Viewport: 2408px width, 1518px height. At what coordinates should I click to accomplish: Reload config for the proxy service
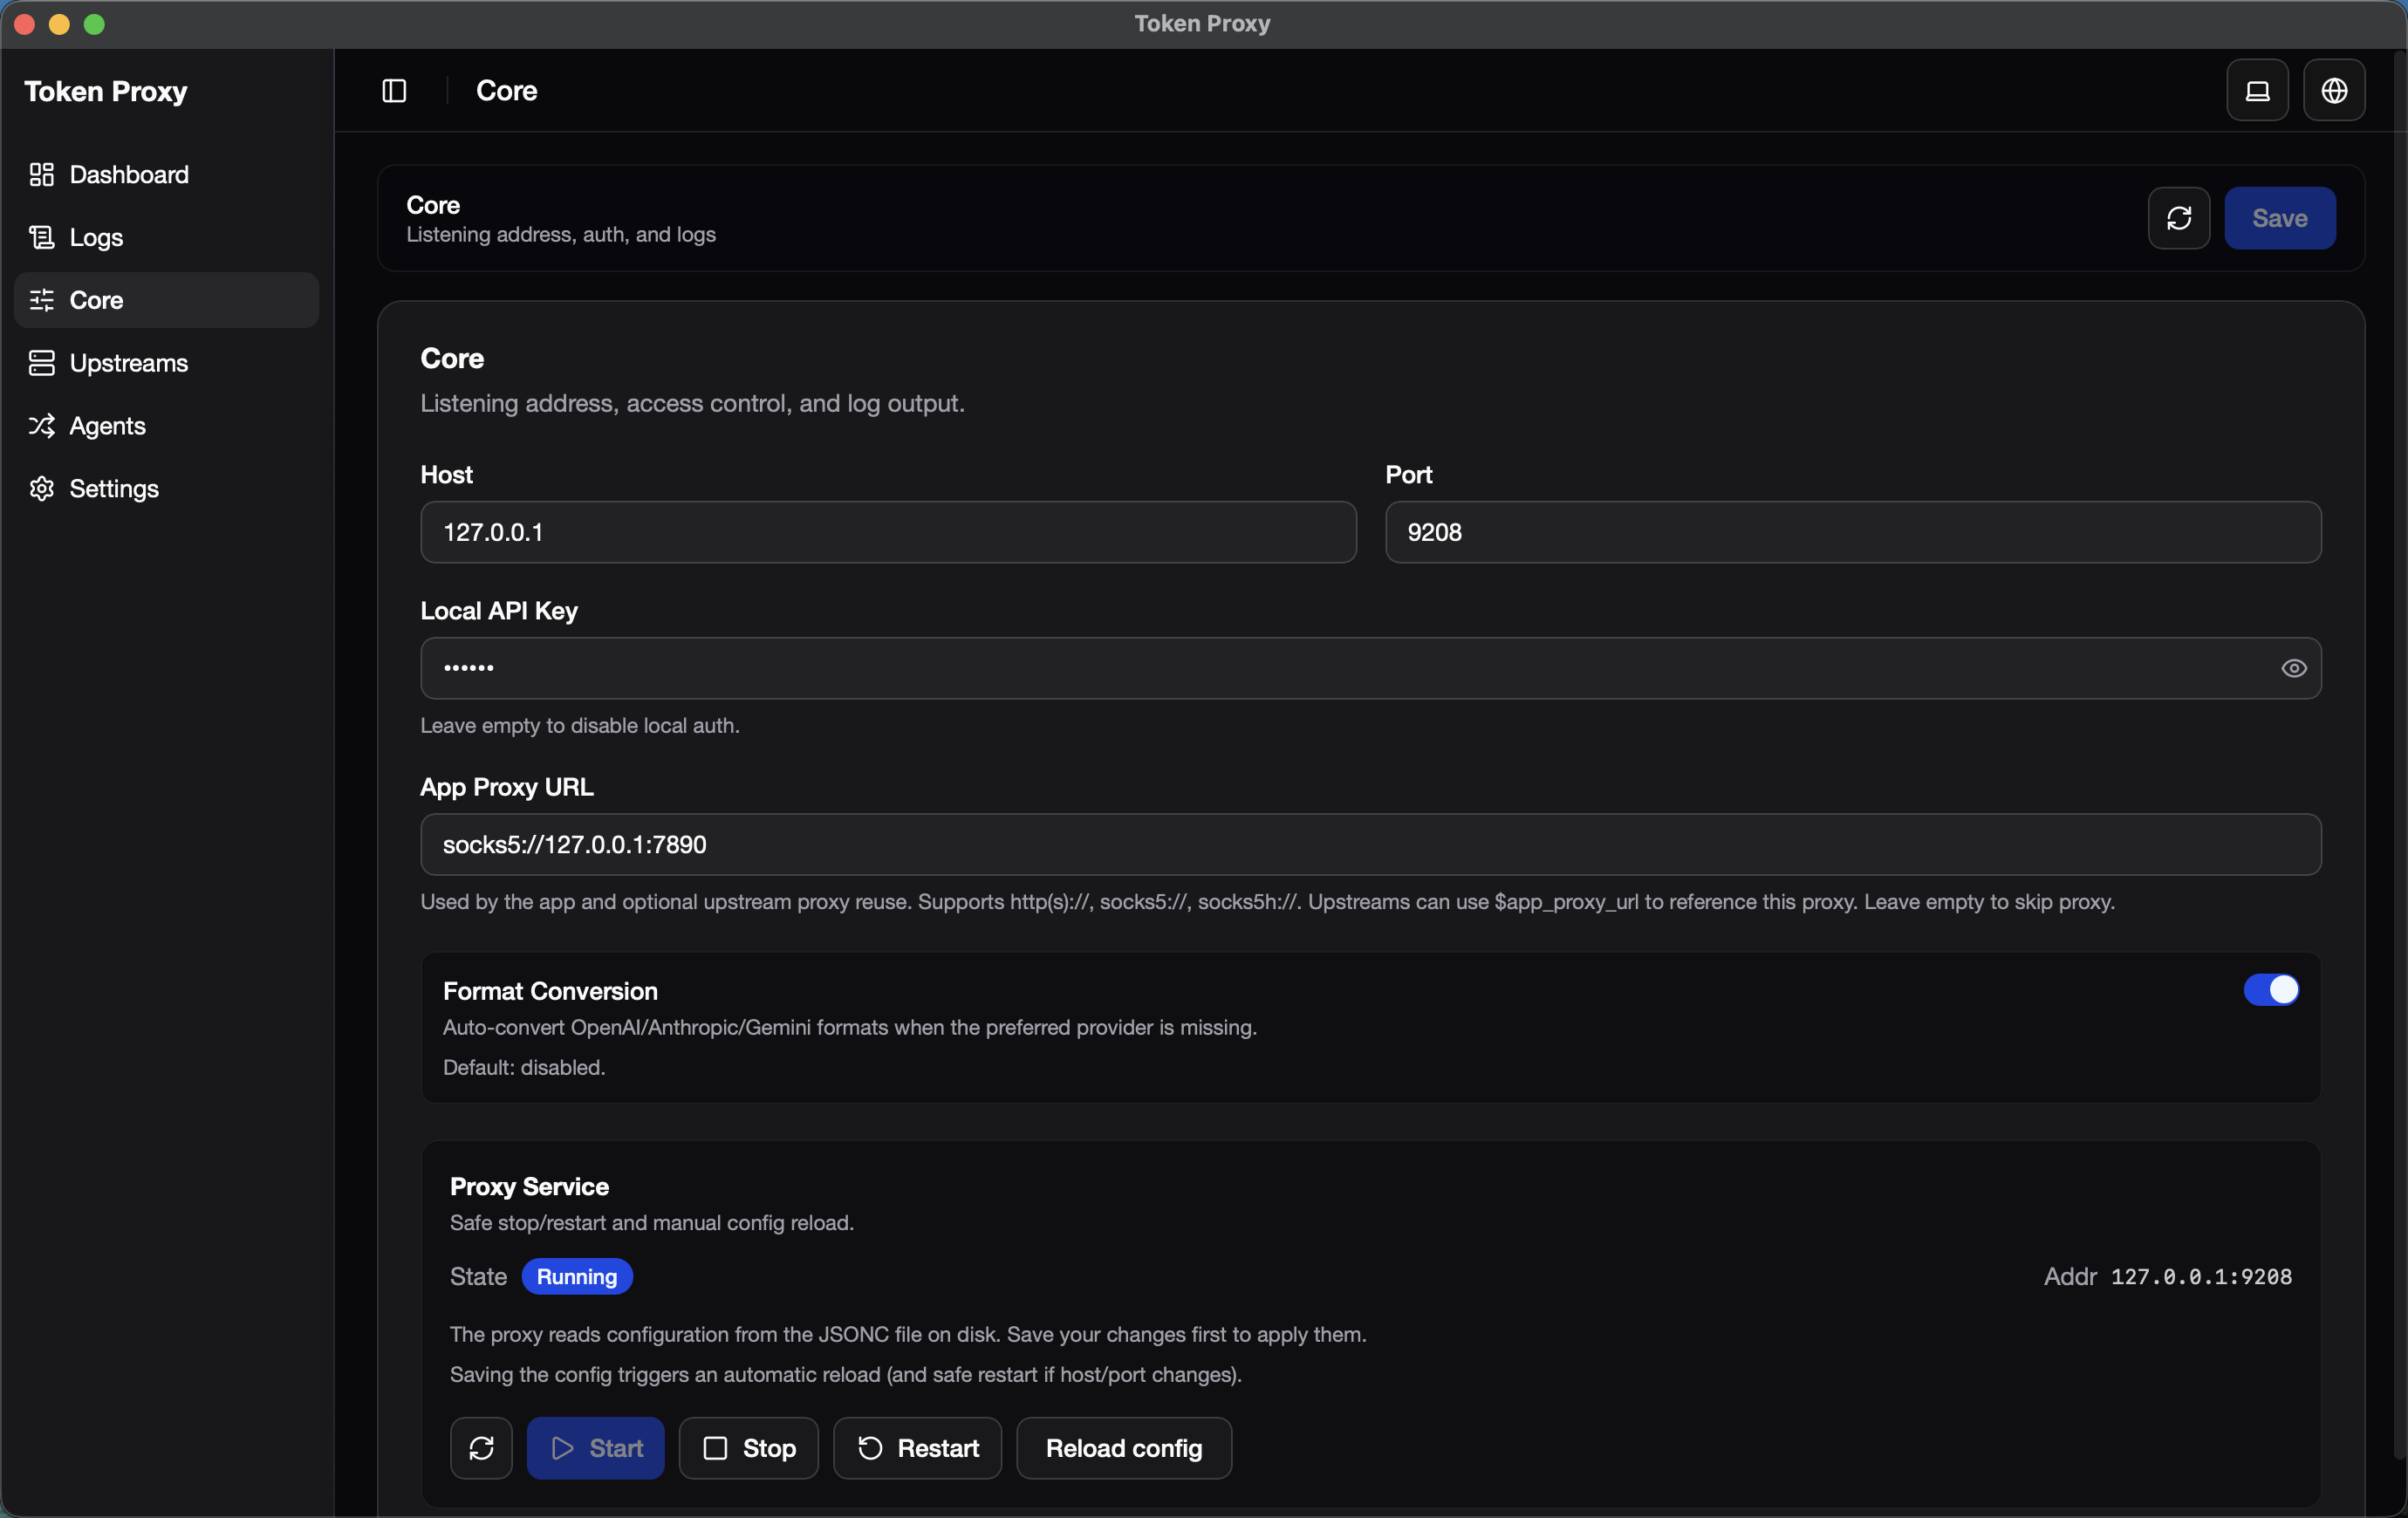point(1123,1448)
